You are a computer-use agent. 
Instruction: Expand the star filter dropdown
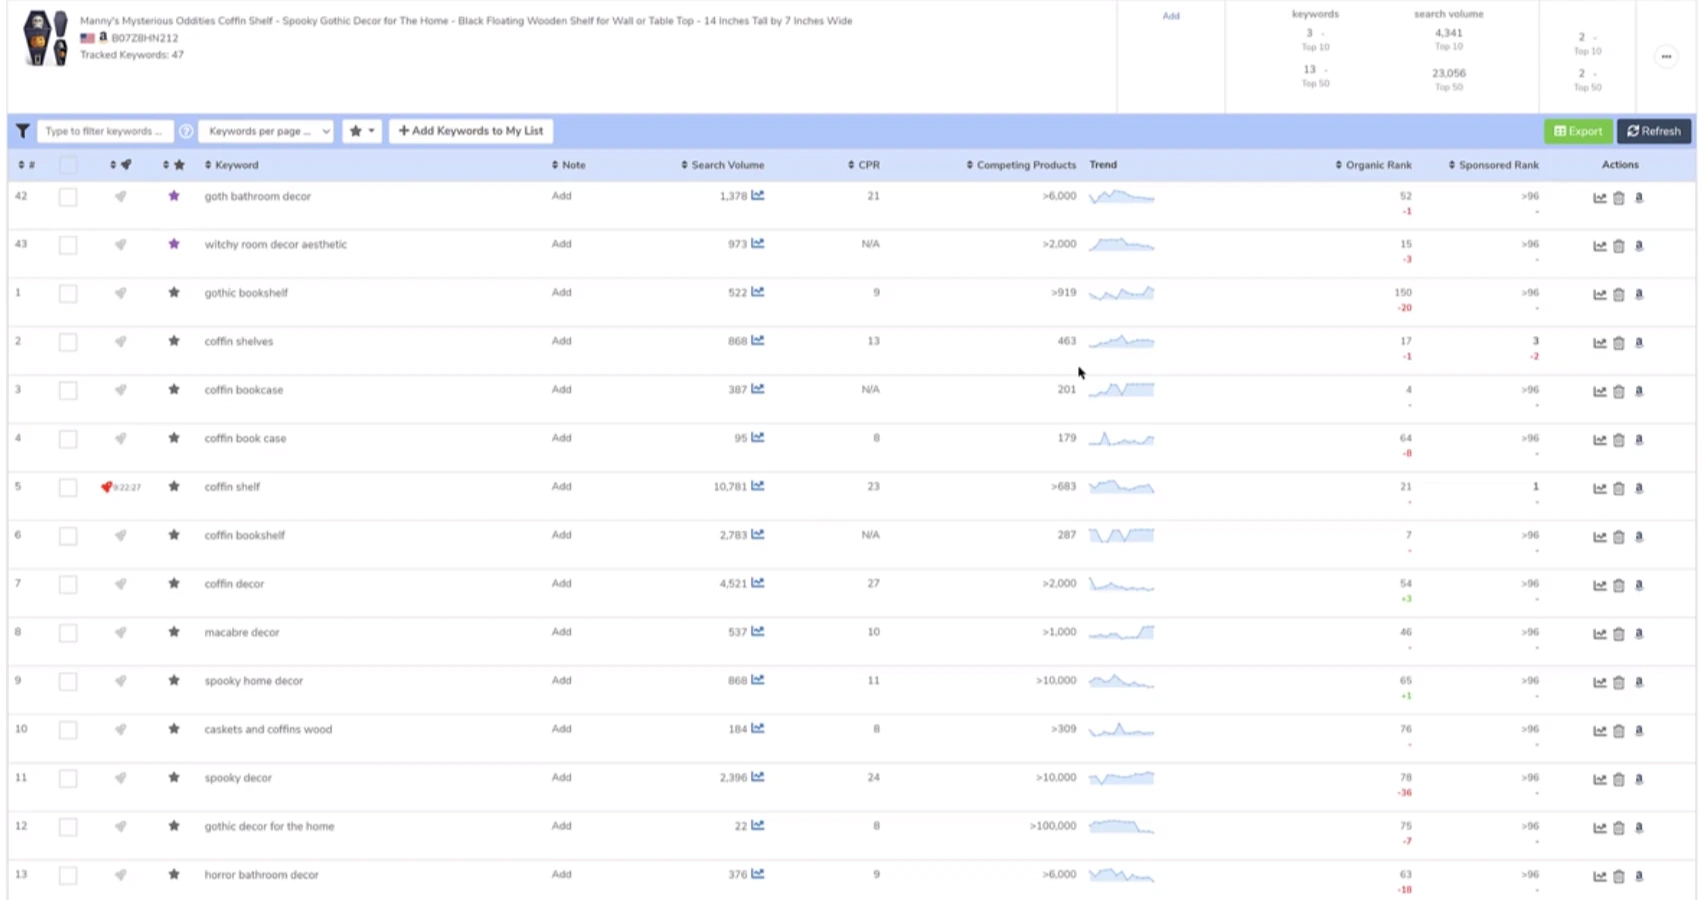coord(361,131)
